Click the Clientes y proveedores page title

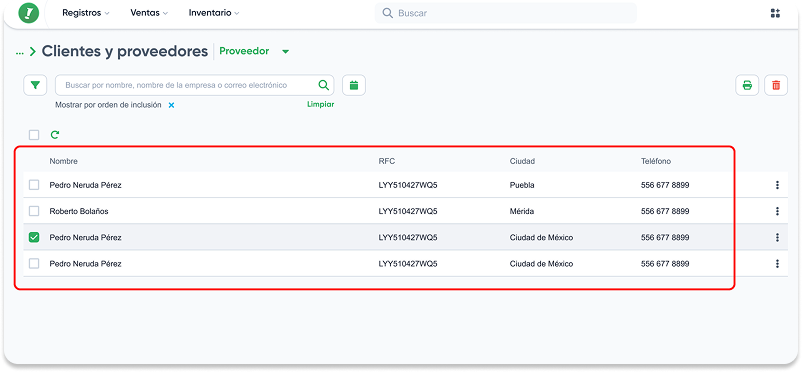(x=125, y=51)
